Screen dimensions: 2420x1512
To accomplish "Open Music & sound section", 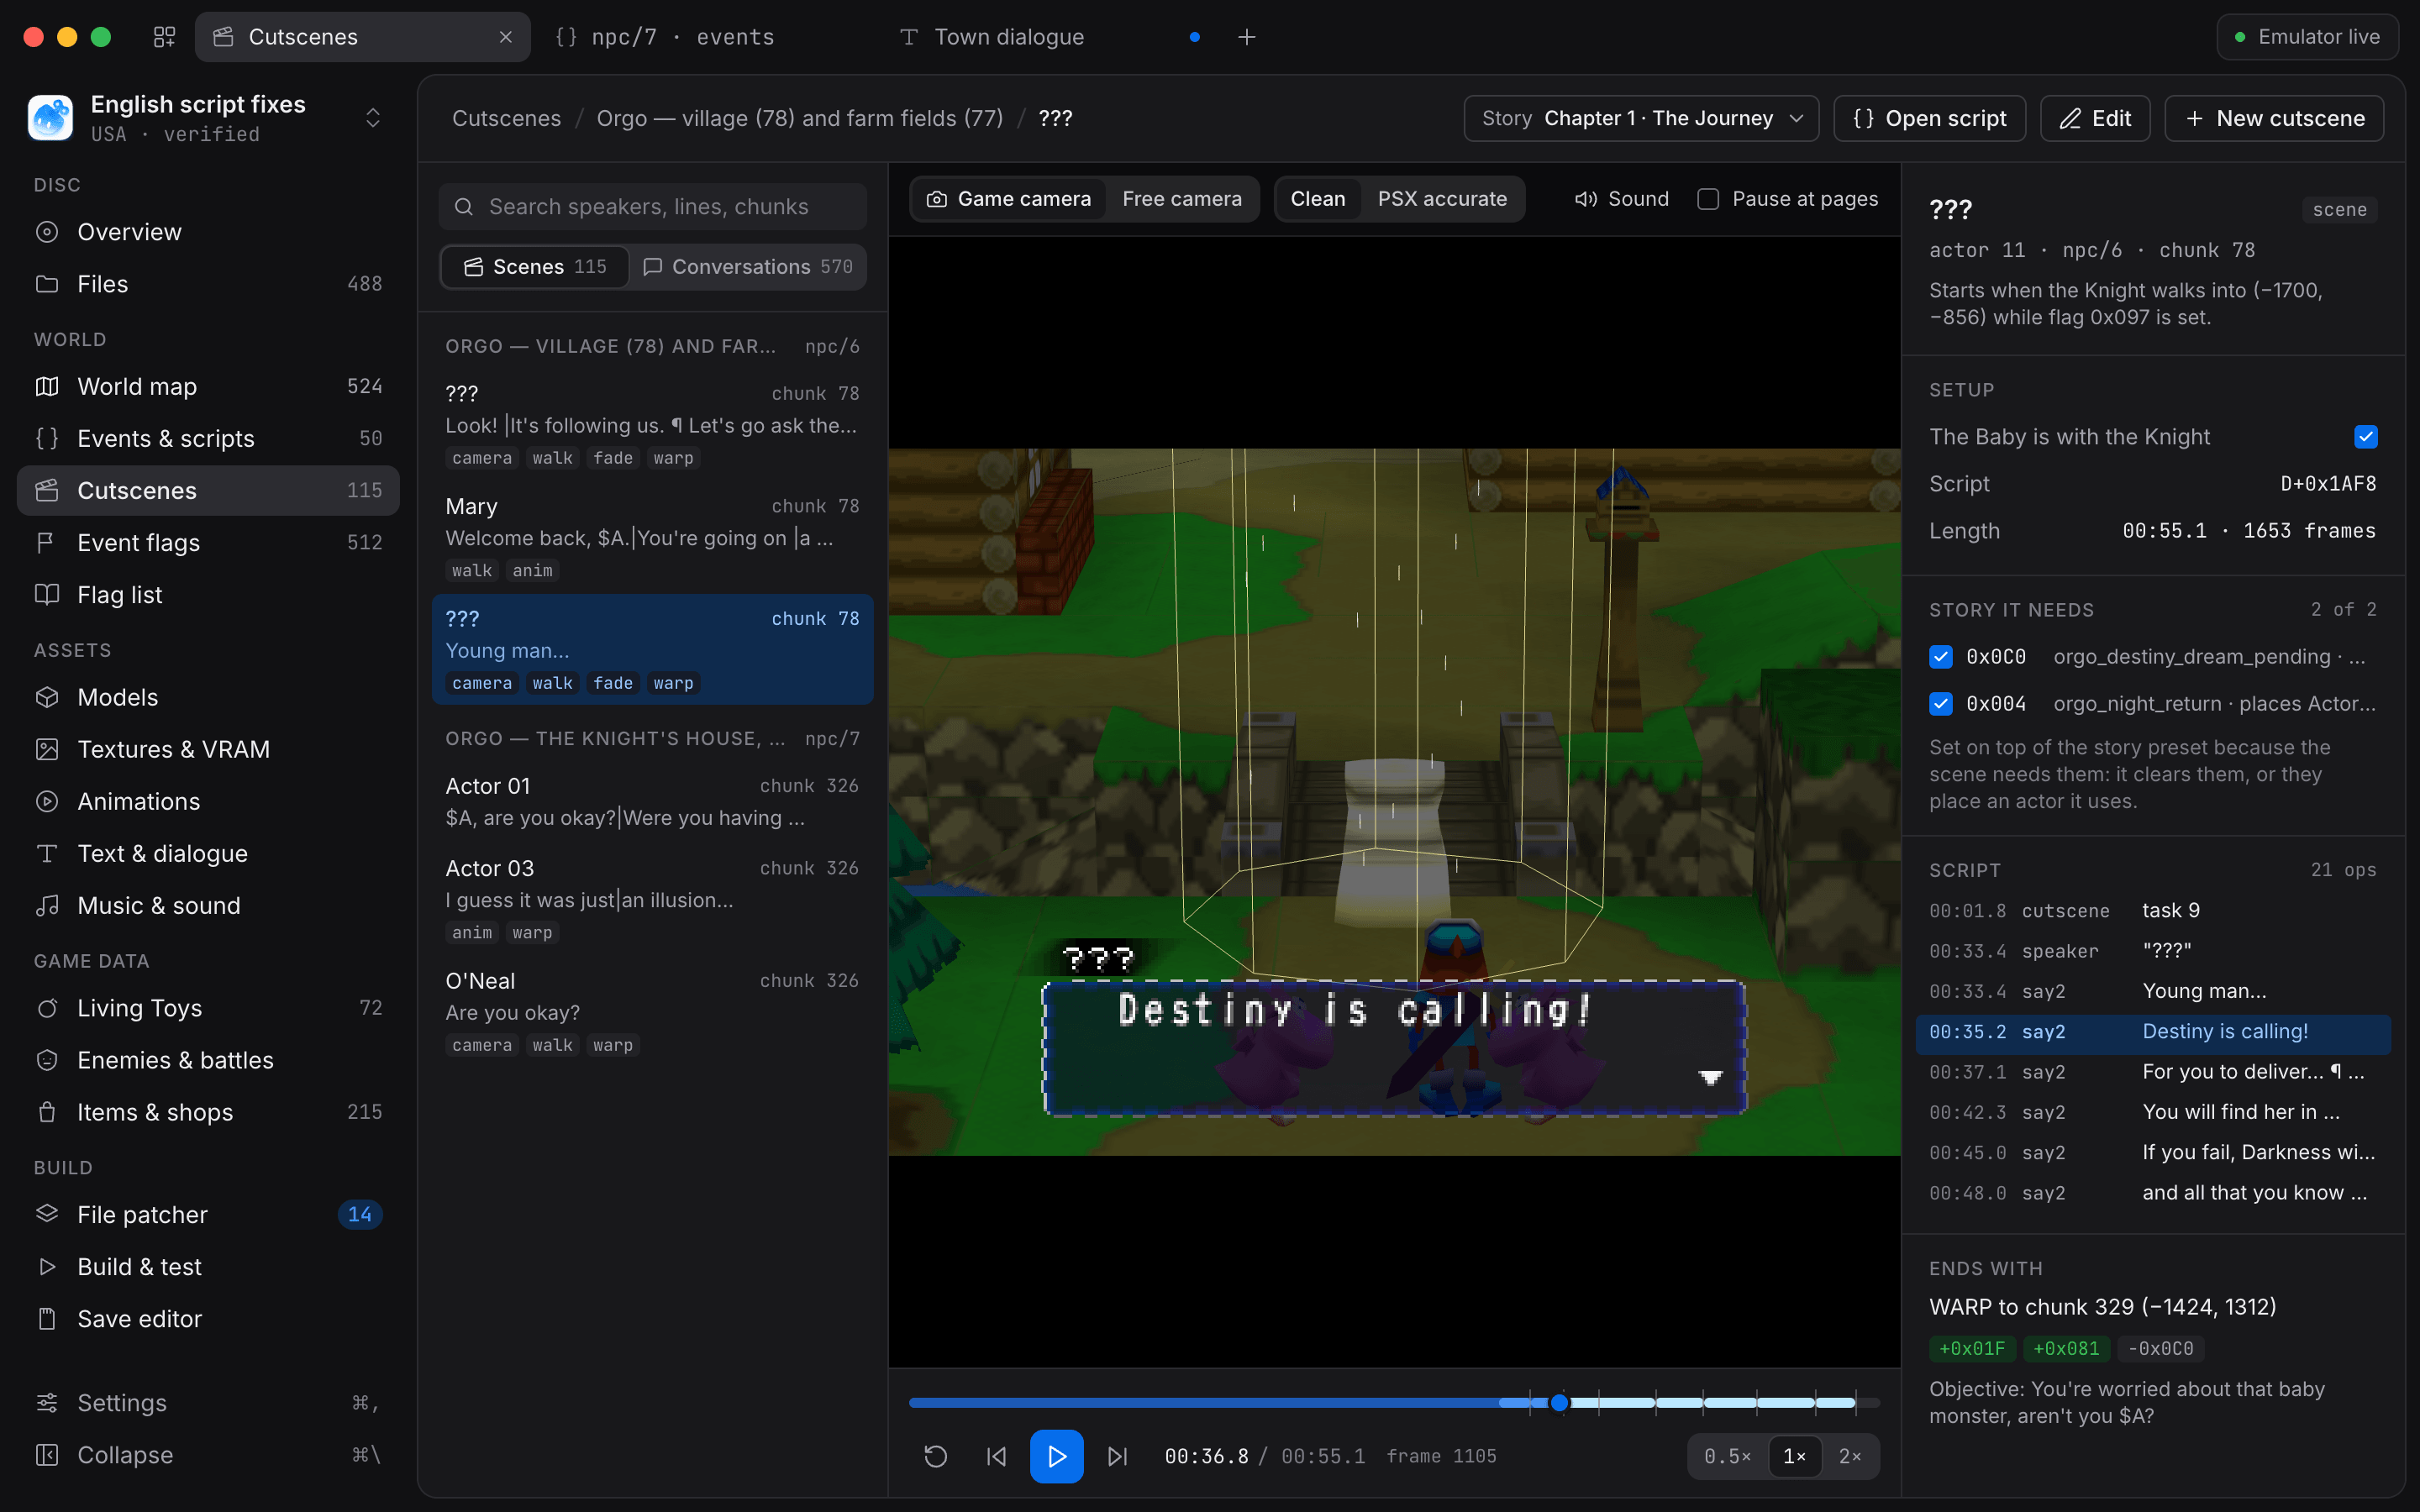I will coord(208,905).
